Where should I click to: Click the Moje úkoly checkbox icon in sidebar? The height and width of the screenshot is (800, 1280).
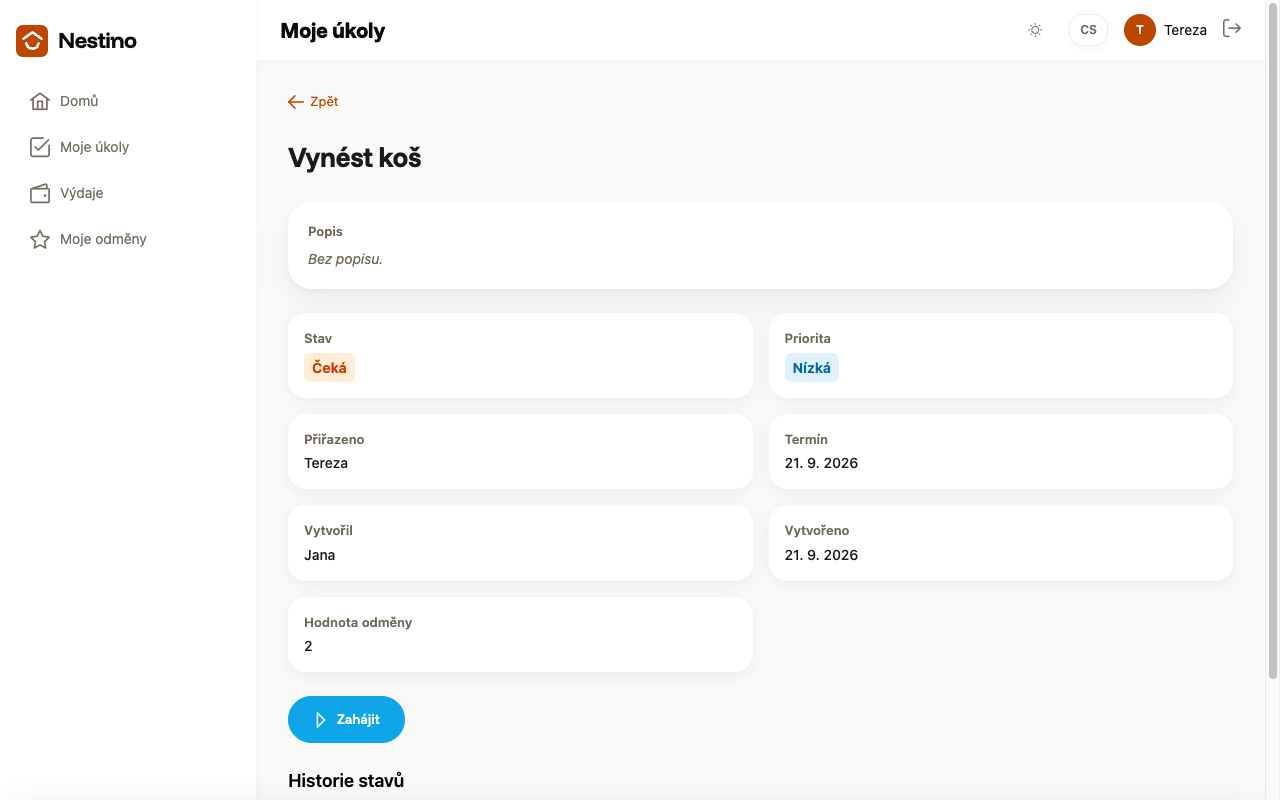tap(40, 147)
